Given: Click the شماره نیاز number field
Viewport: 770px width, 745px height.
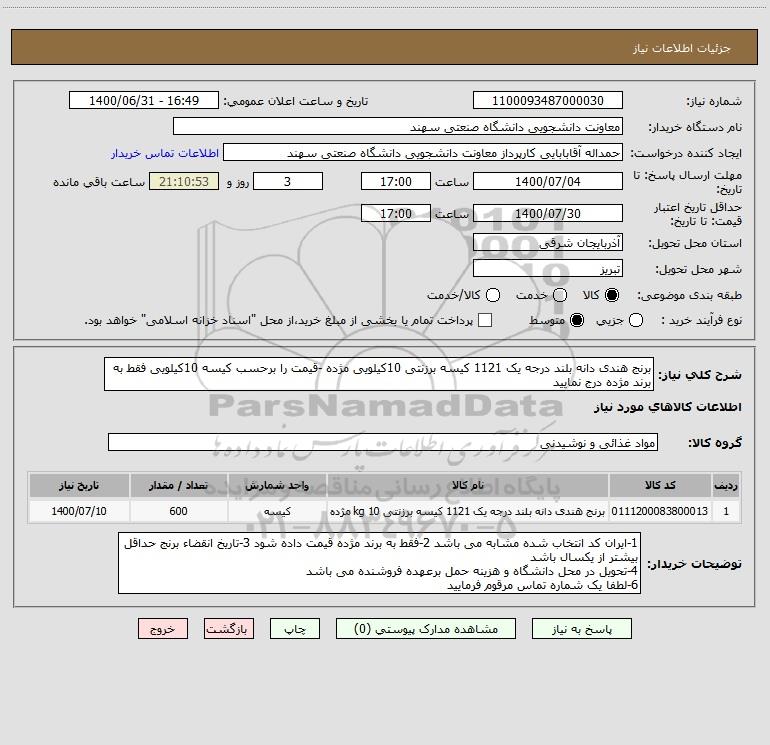Looking at the screenshot, I should tap(548, 101).
